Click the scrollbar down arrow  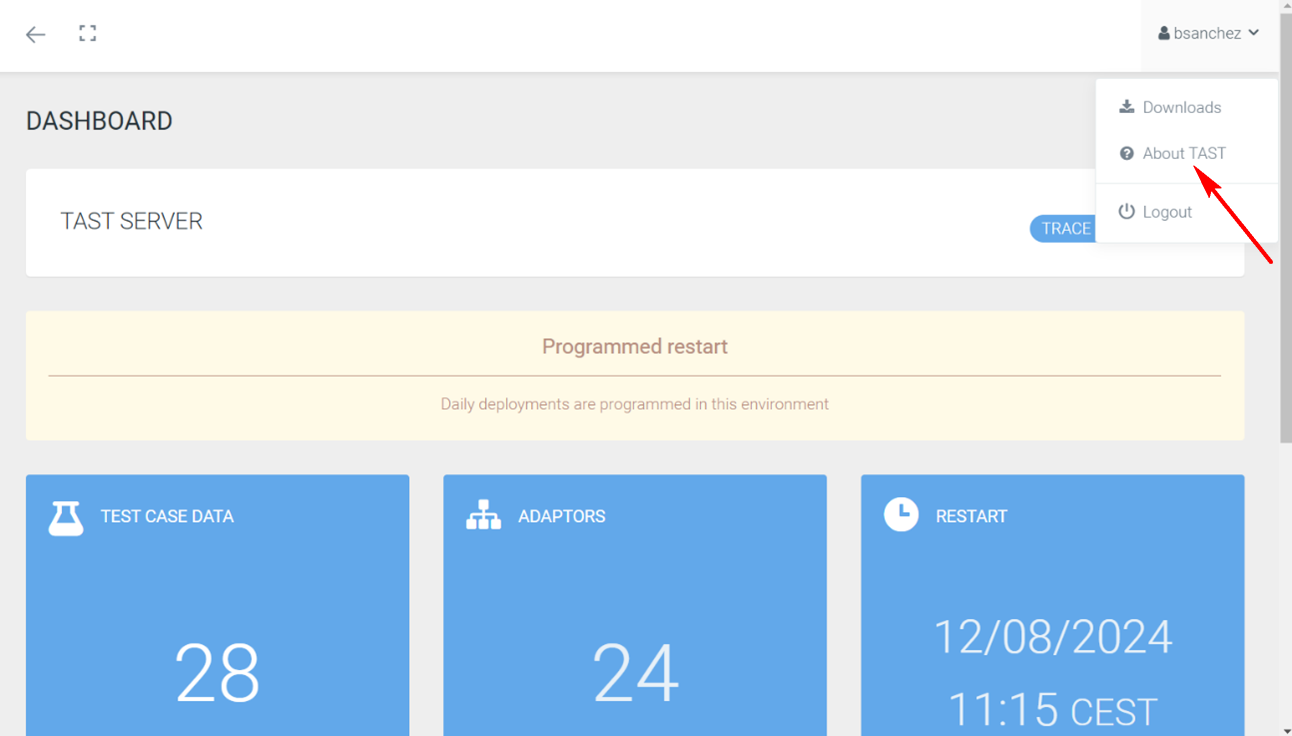(x=1285, y=729)
